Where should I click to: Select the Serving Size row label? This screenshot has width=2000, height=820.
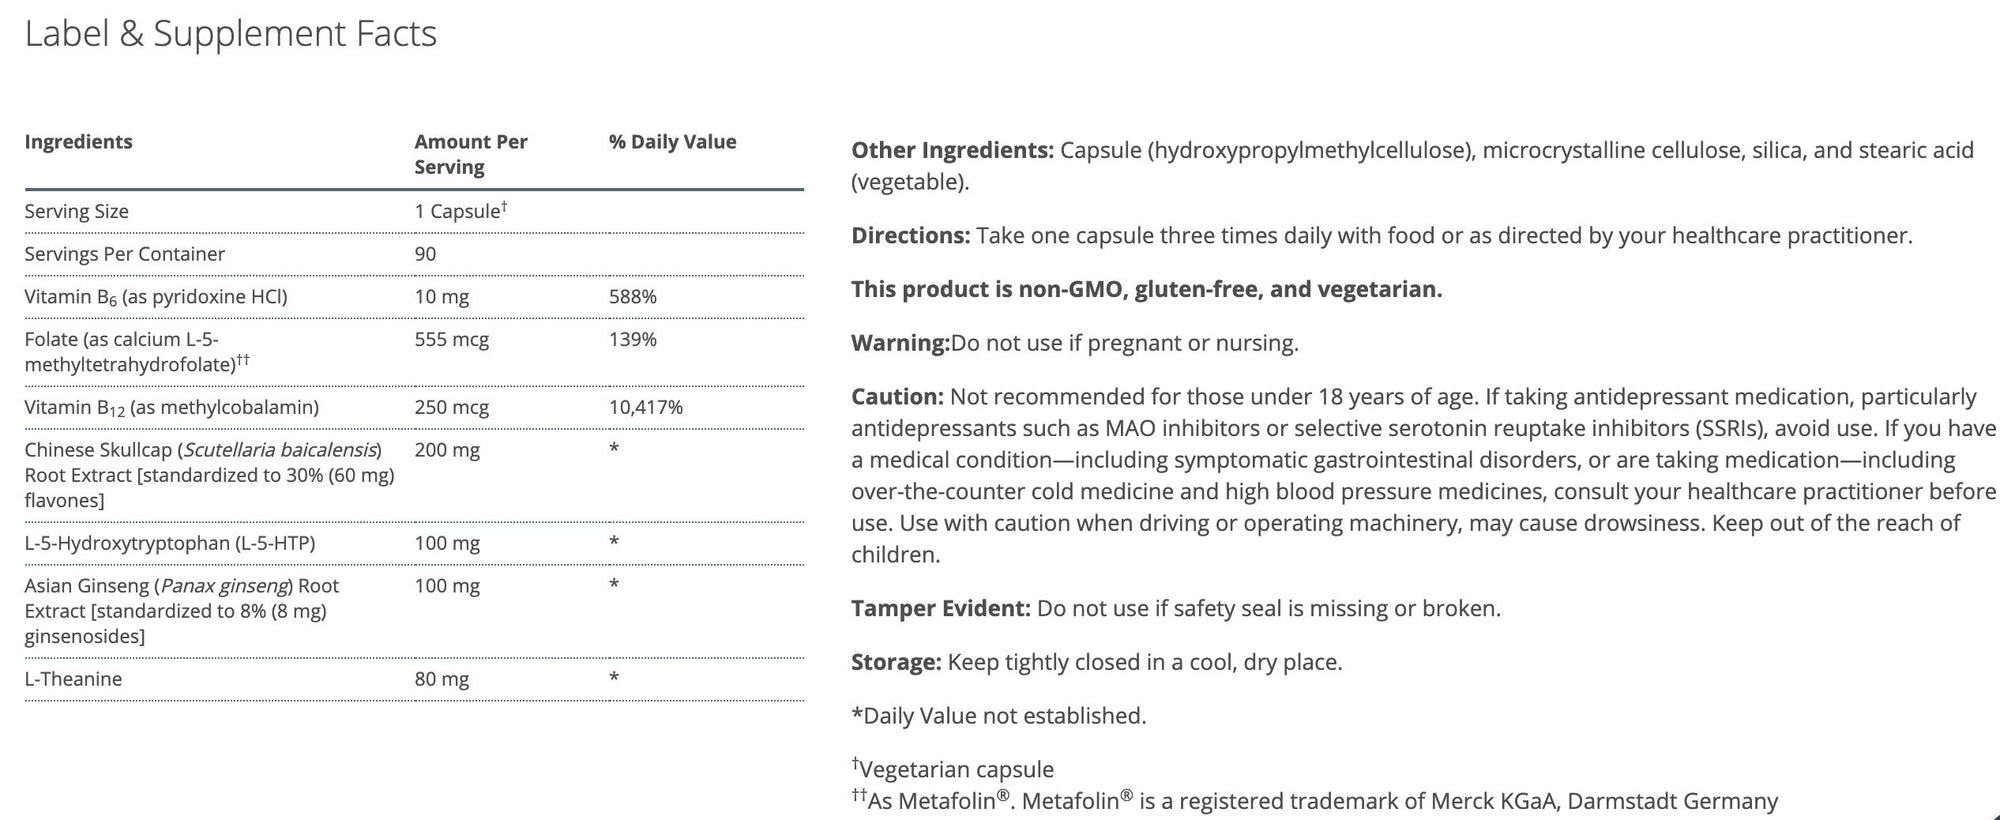point(76,211)
